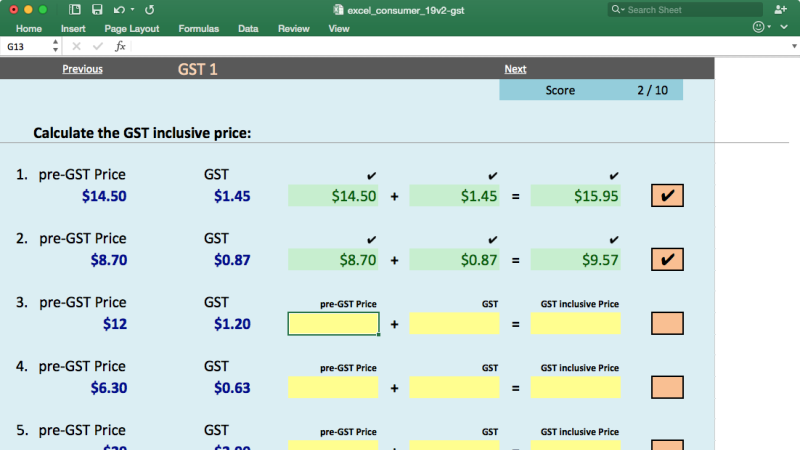The width and height of the screenshot is (800, 450).
Task: Click the Redo icon
Action: pyautogui.click(x=149, y=10)
